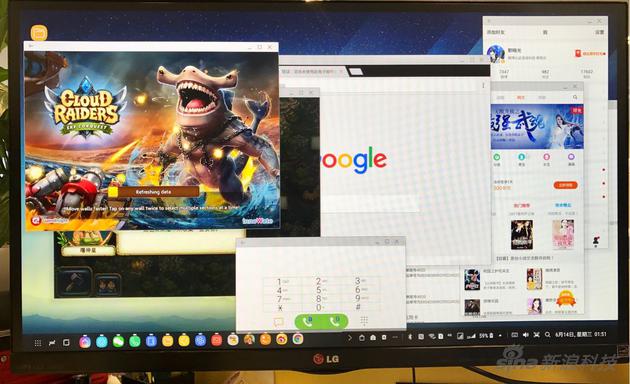Click the second green call button in dialer
630x384 pixels.
(x=334, y=321)
